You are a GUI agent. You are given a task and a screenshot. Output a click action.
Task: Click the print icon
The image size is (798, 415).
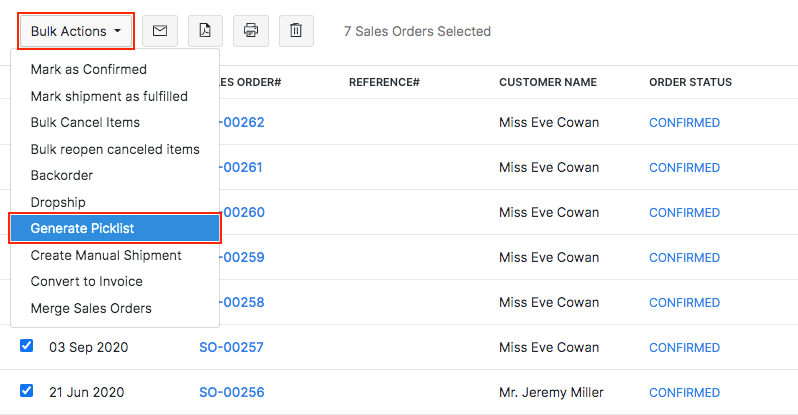[251, 31]
